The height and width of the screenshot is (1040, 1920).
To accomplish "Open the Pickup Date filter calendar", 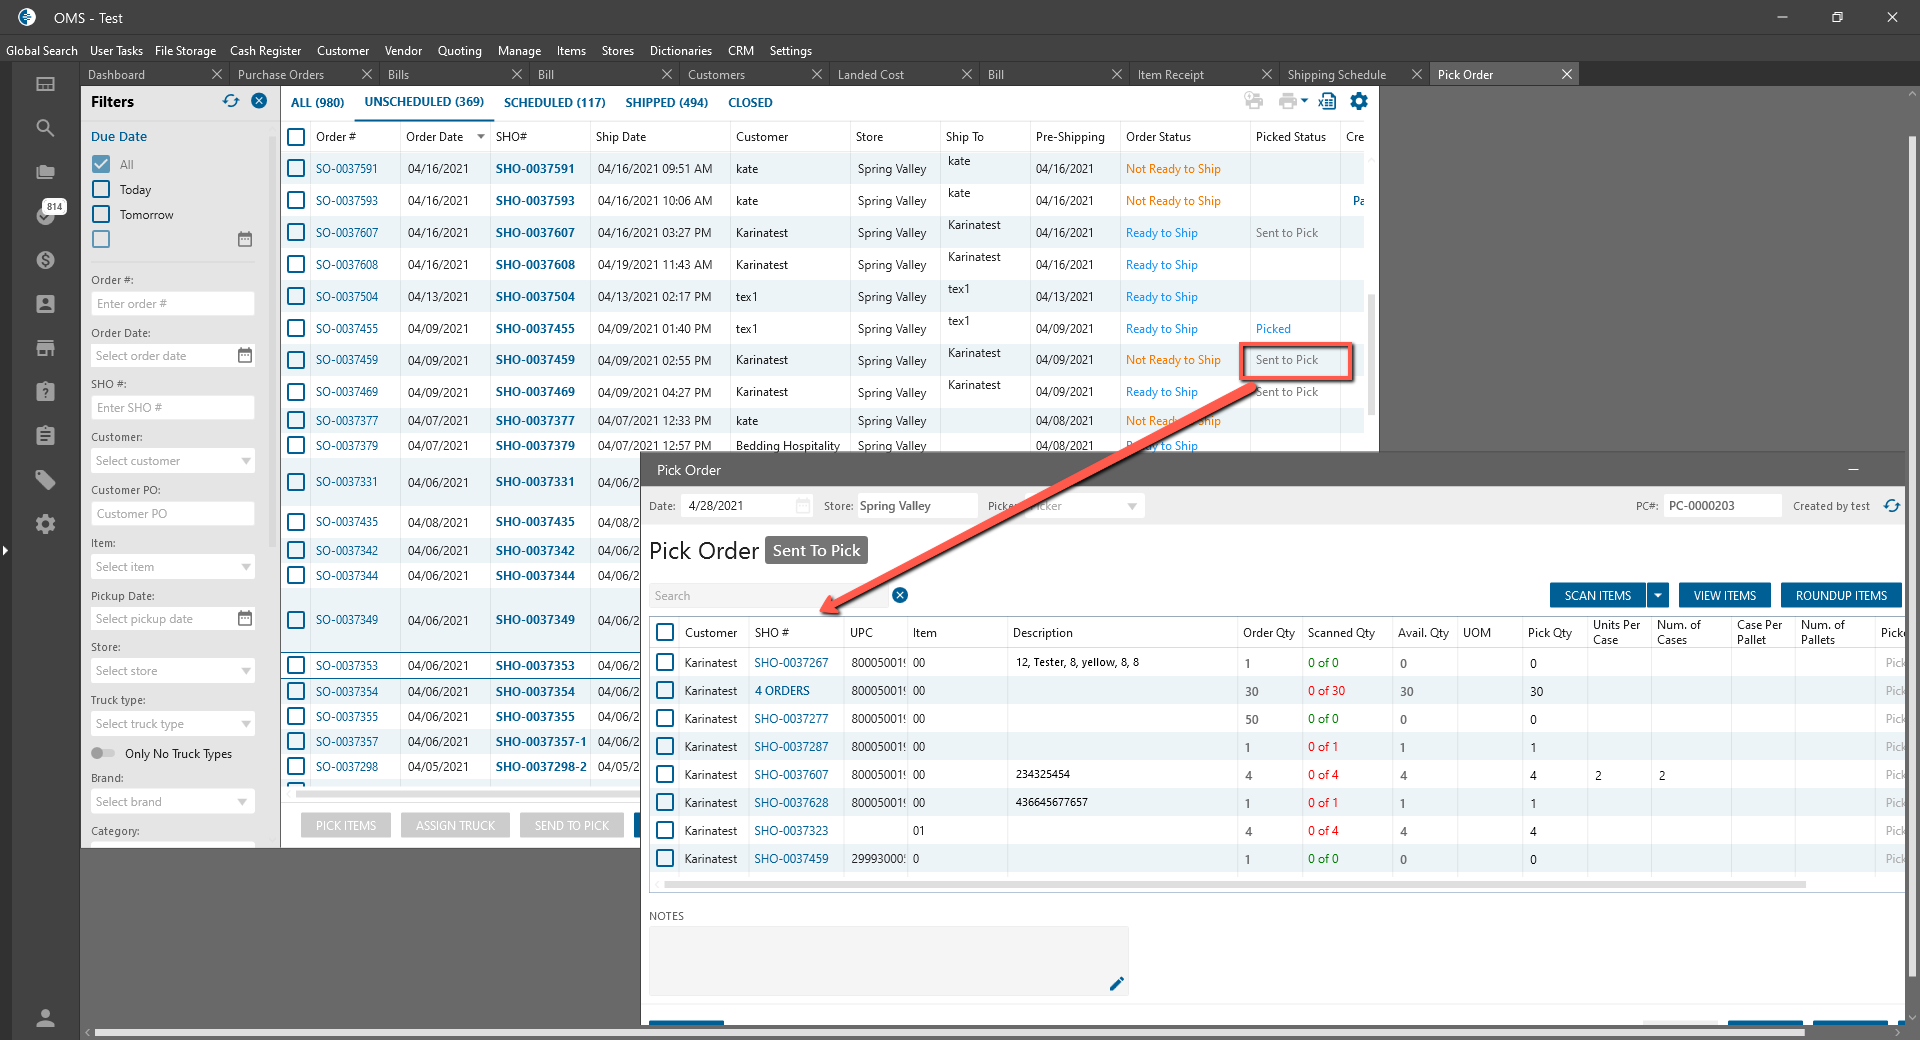I will click(245, 618).
